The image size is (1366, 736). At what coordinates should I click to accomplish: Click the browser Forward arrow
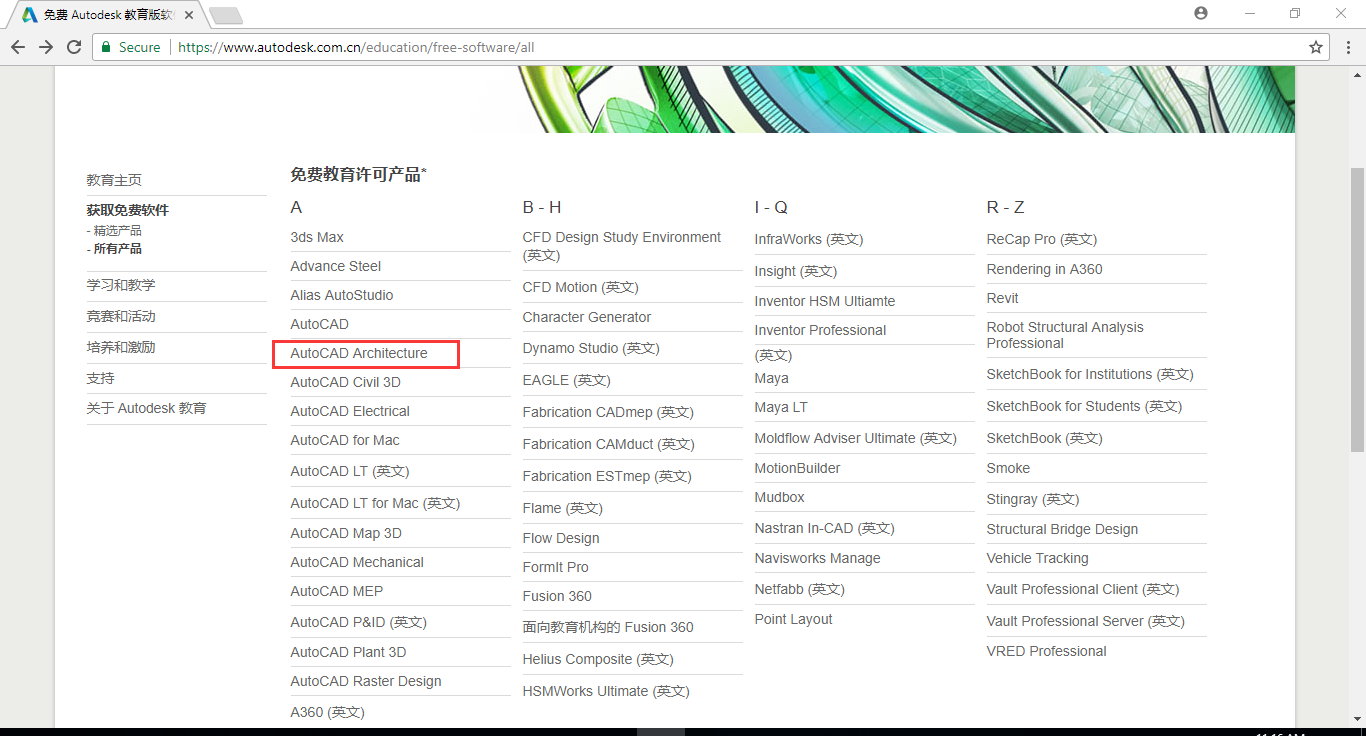(46, 47)
